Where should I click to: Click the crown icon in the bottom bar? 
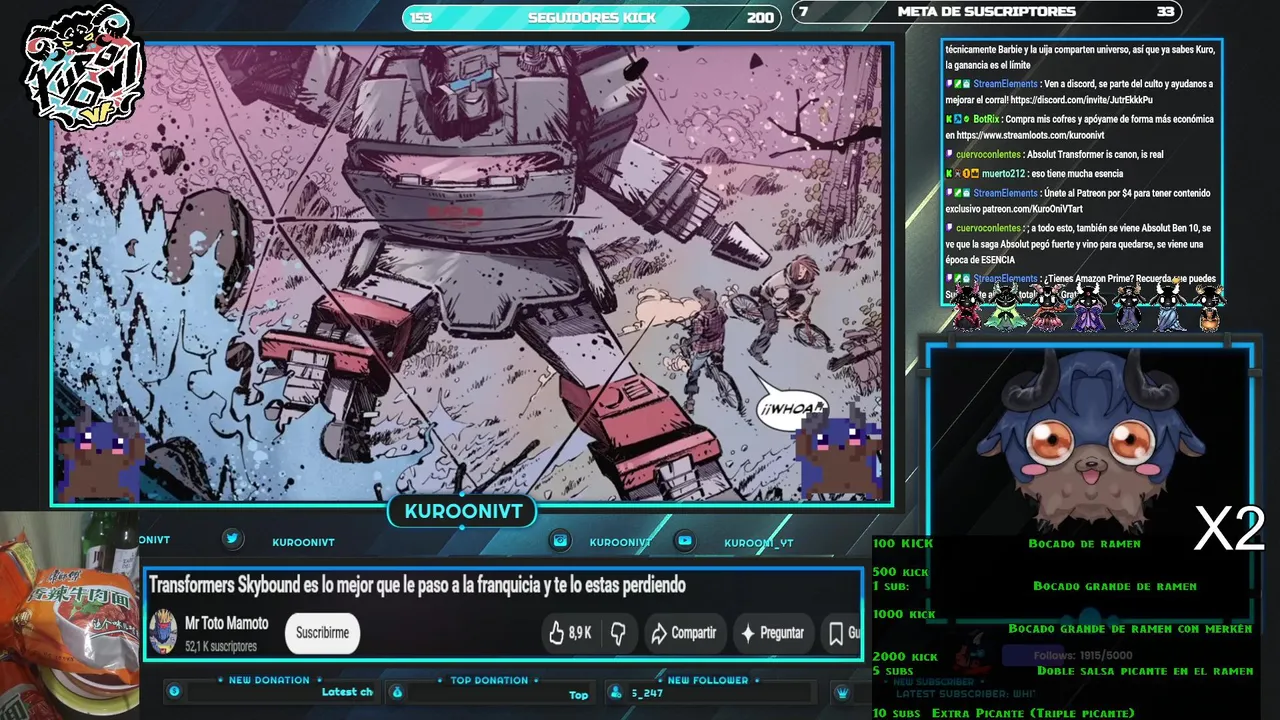coord(842,692)
